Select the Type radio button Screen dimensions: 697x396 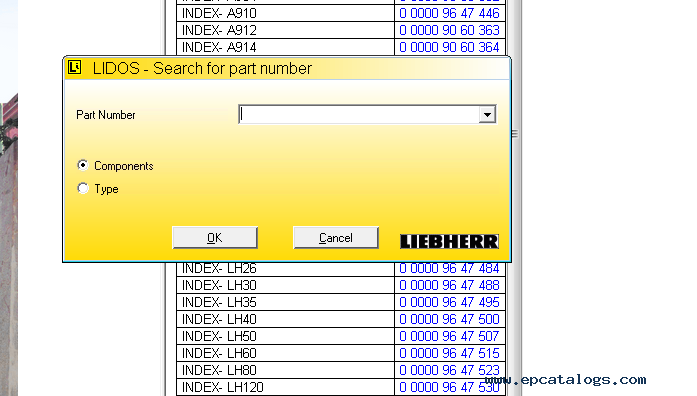[83, 188]
